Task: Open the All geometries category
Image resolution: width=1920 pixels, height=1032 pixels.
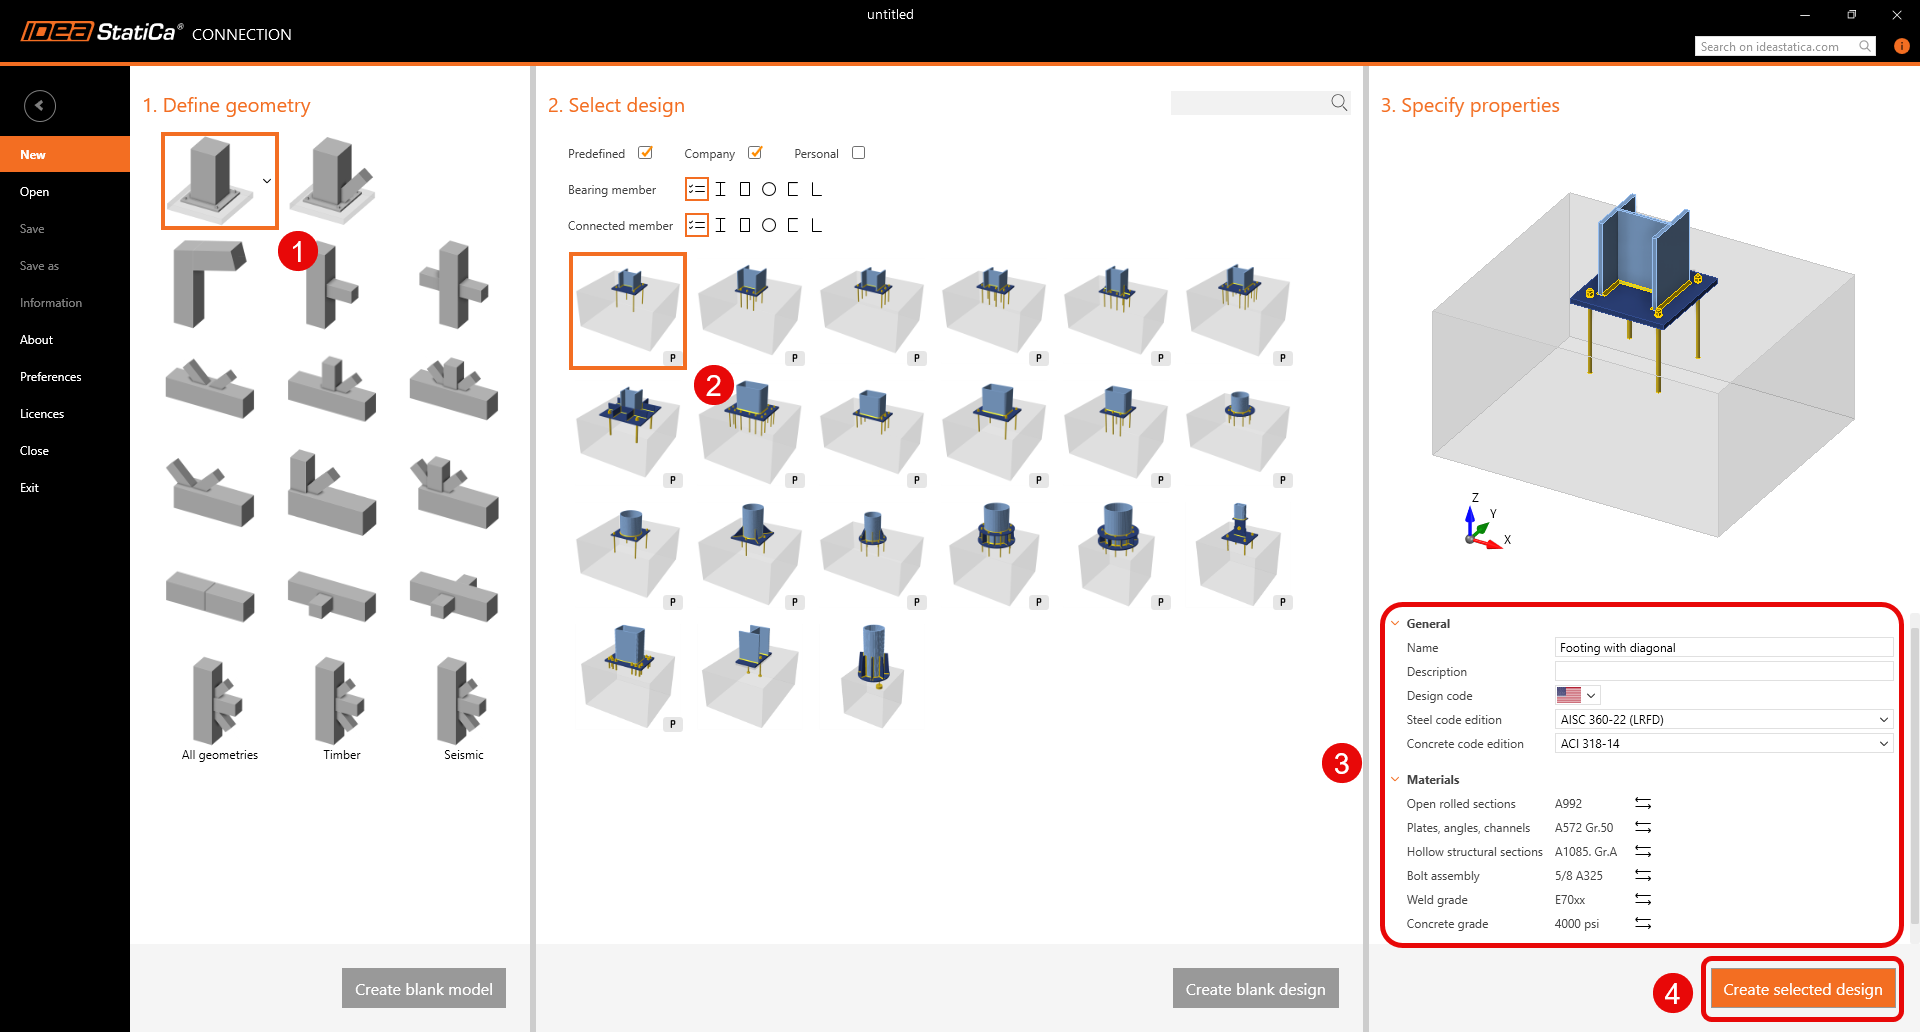Action: [x=219, y=709]
